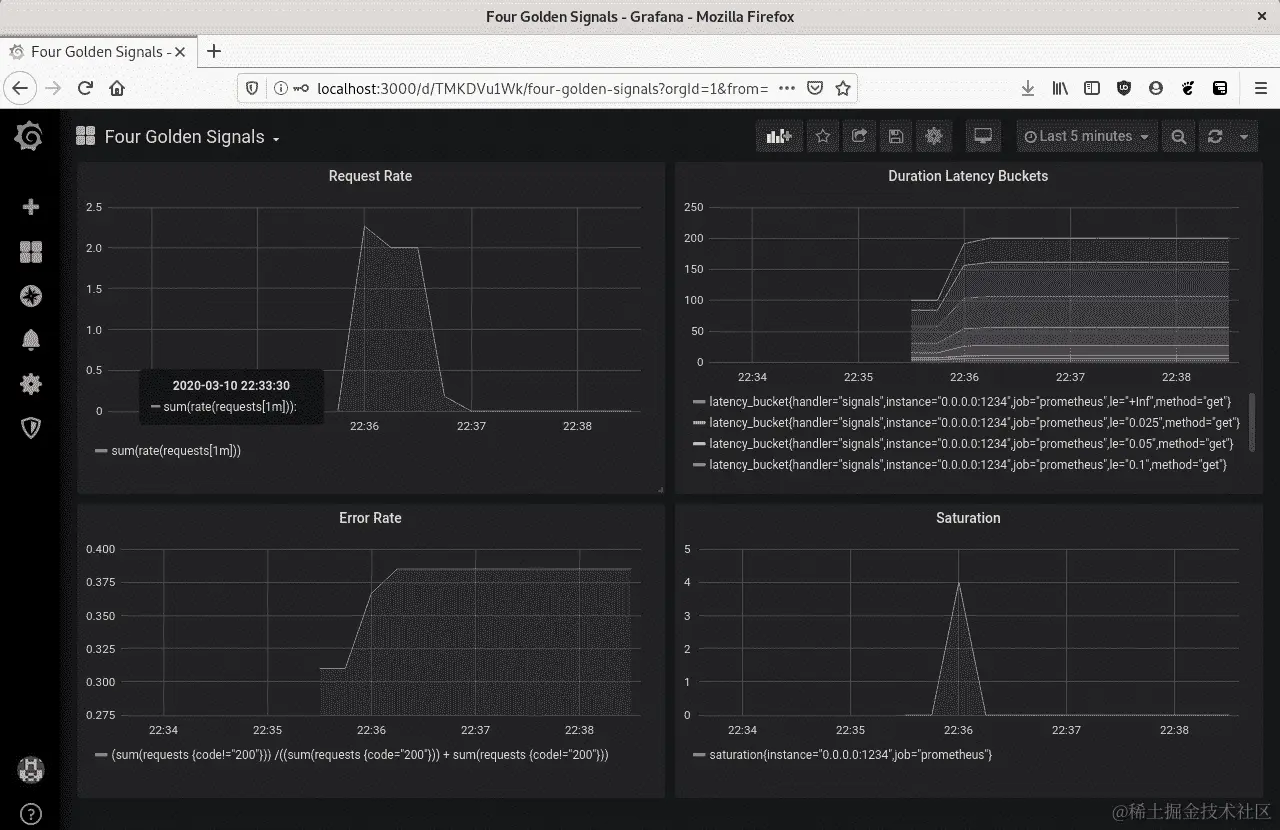Show tracking protection shield info
Viewport: 1280px width, 830px height.
(x=252, y=88)
